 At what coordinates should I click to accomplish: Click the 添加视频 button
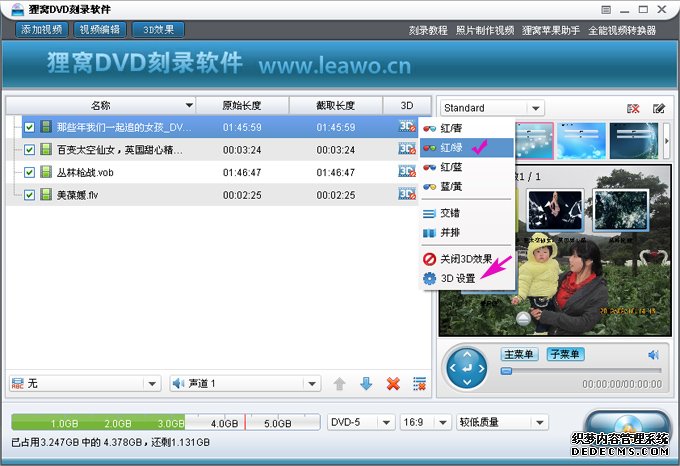click(42, 29)
